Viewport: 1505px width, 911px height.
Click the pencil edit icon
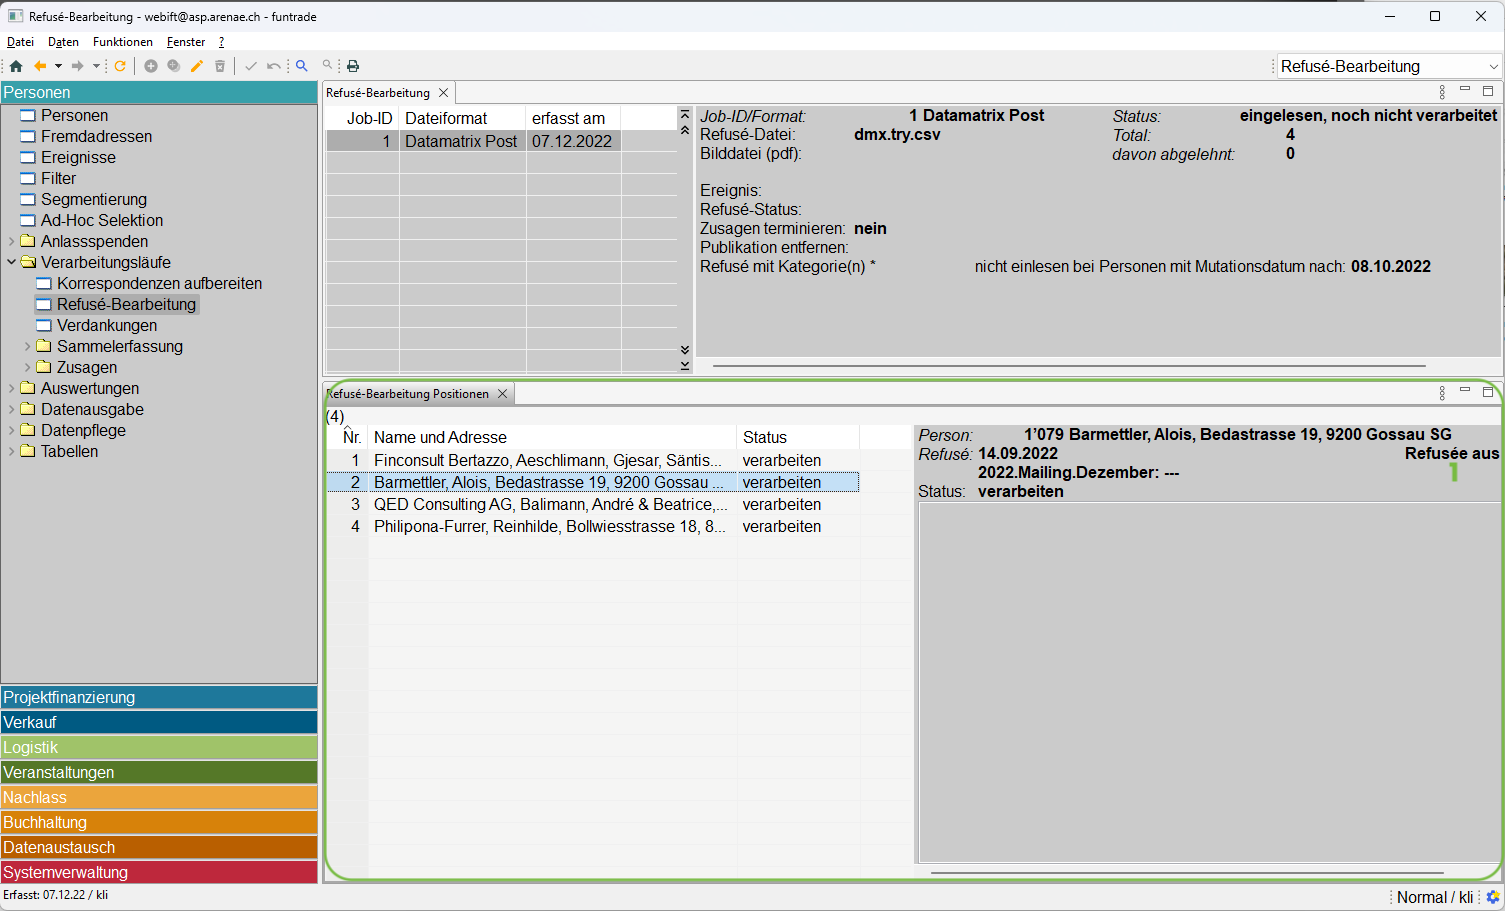click(x=197, y=66)
